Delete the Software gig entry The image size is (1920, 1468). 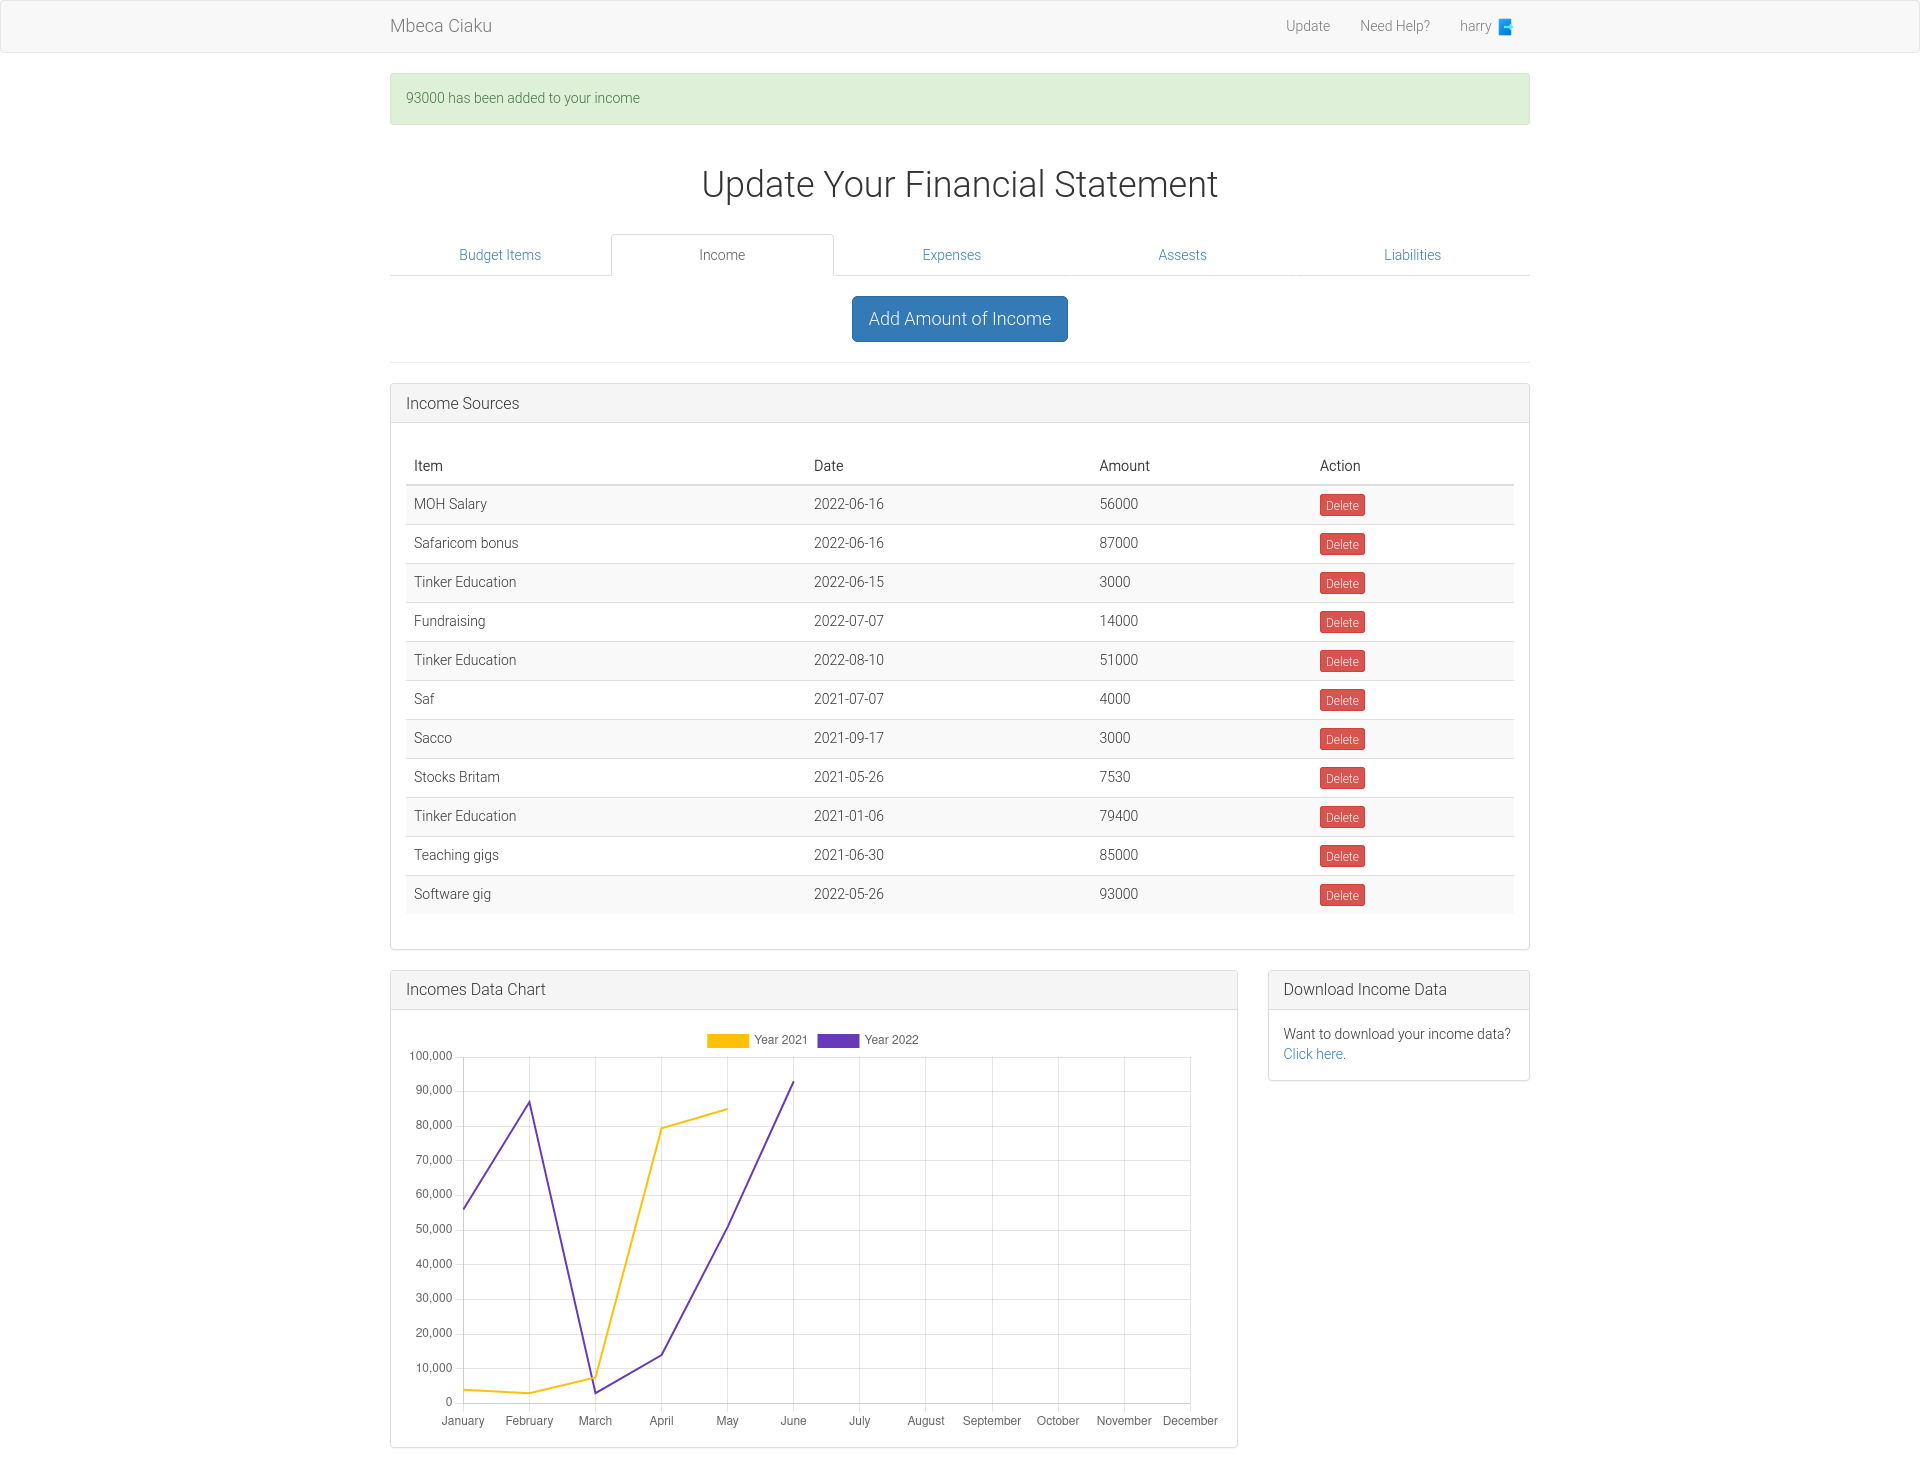1341,895
